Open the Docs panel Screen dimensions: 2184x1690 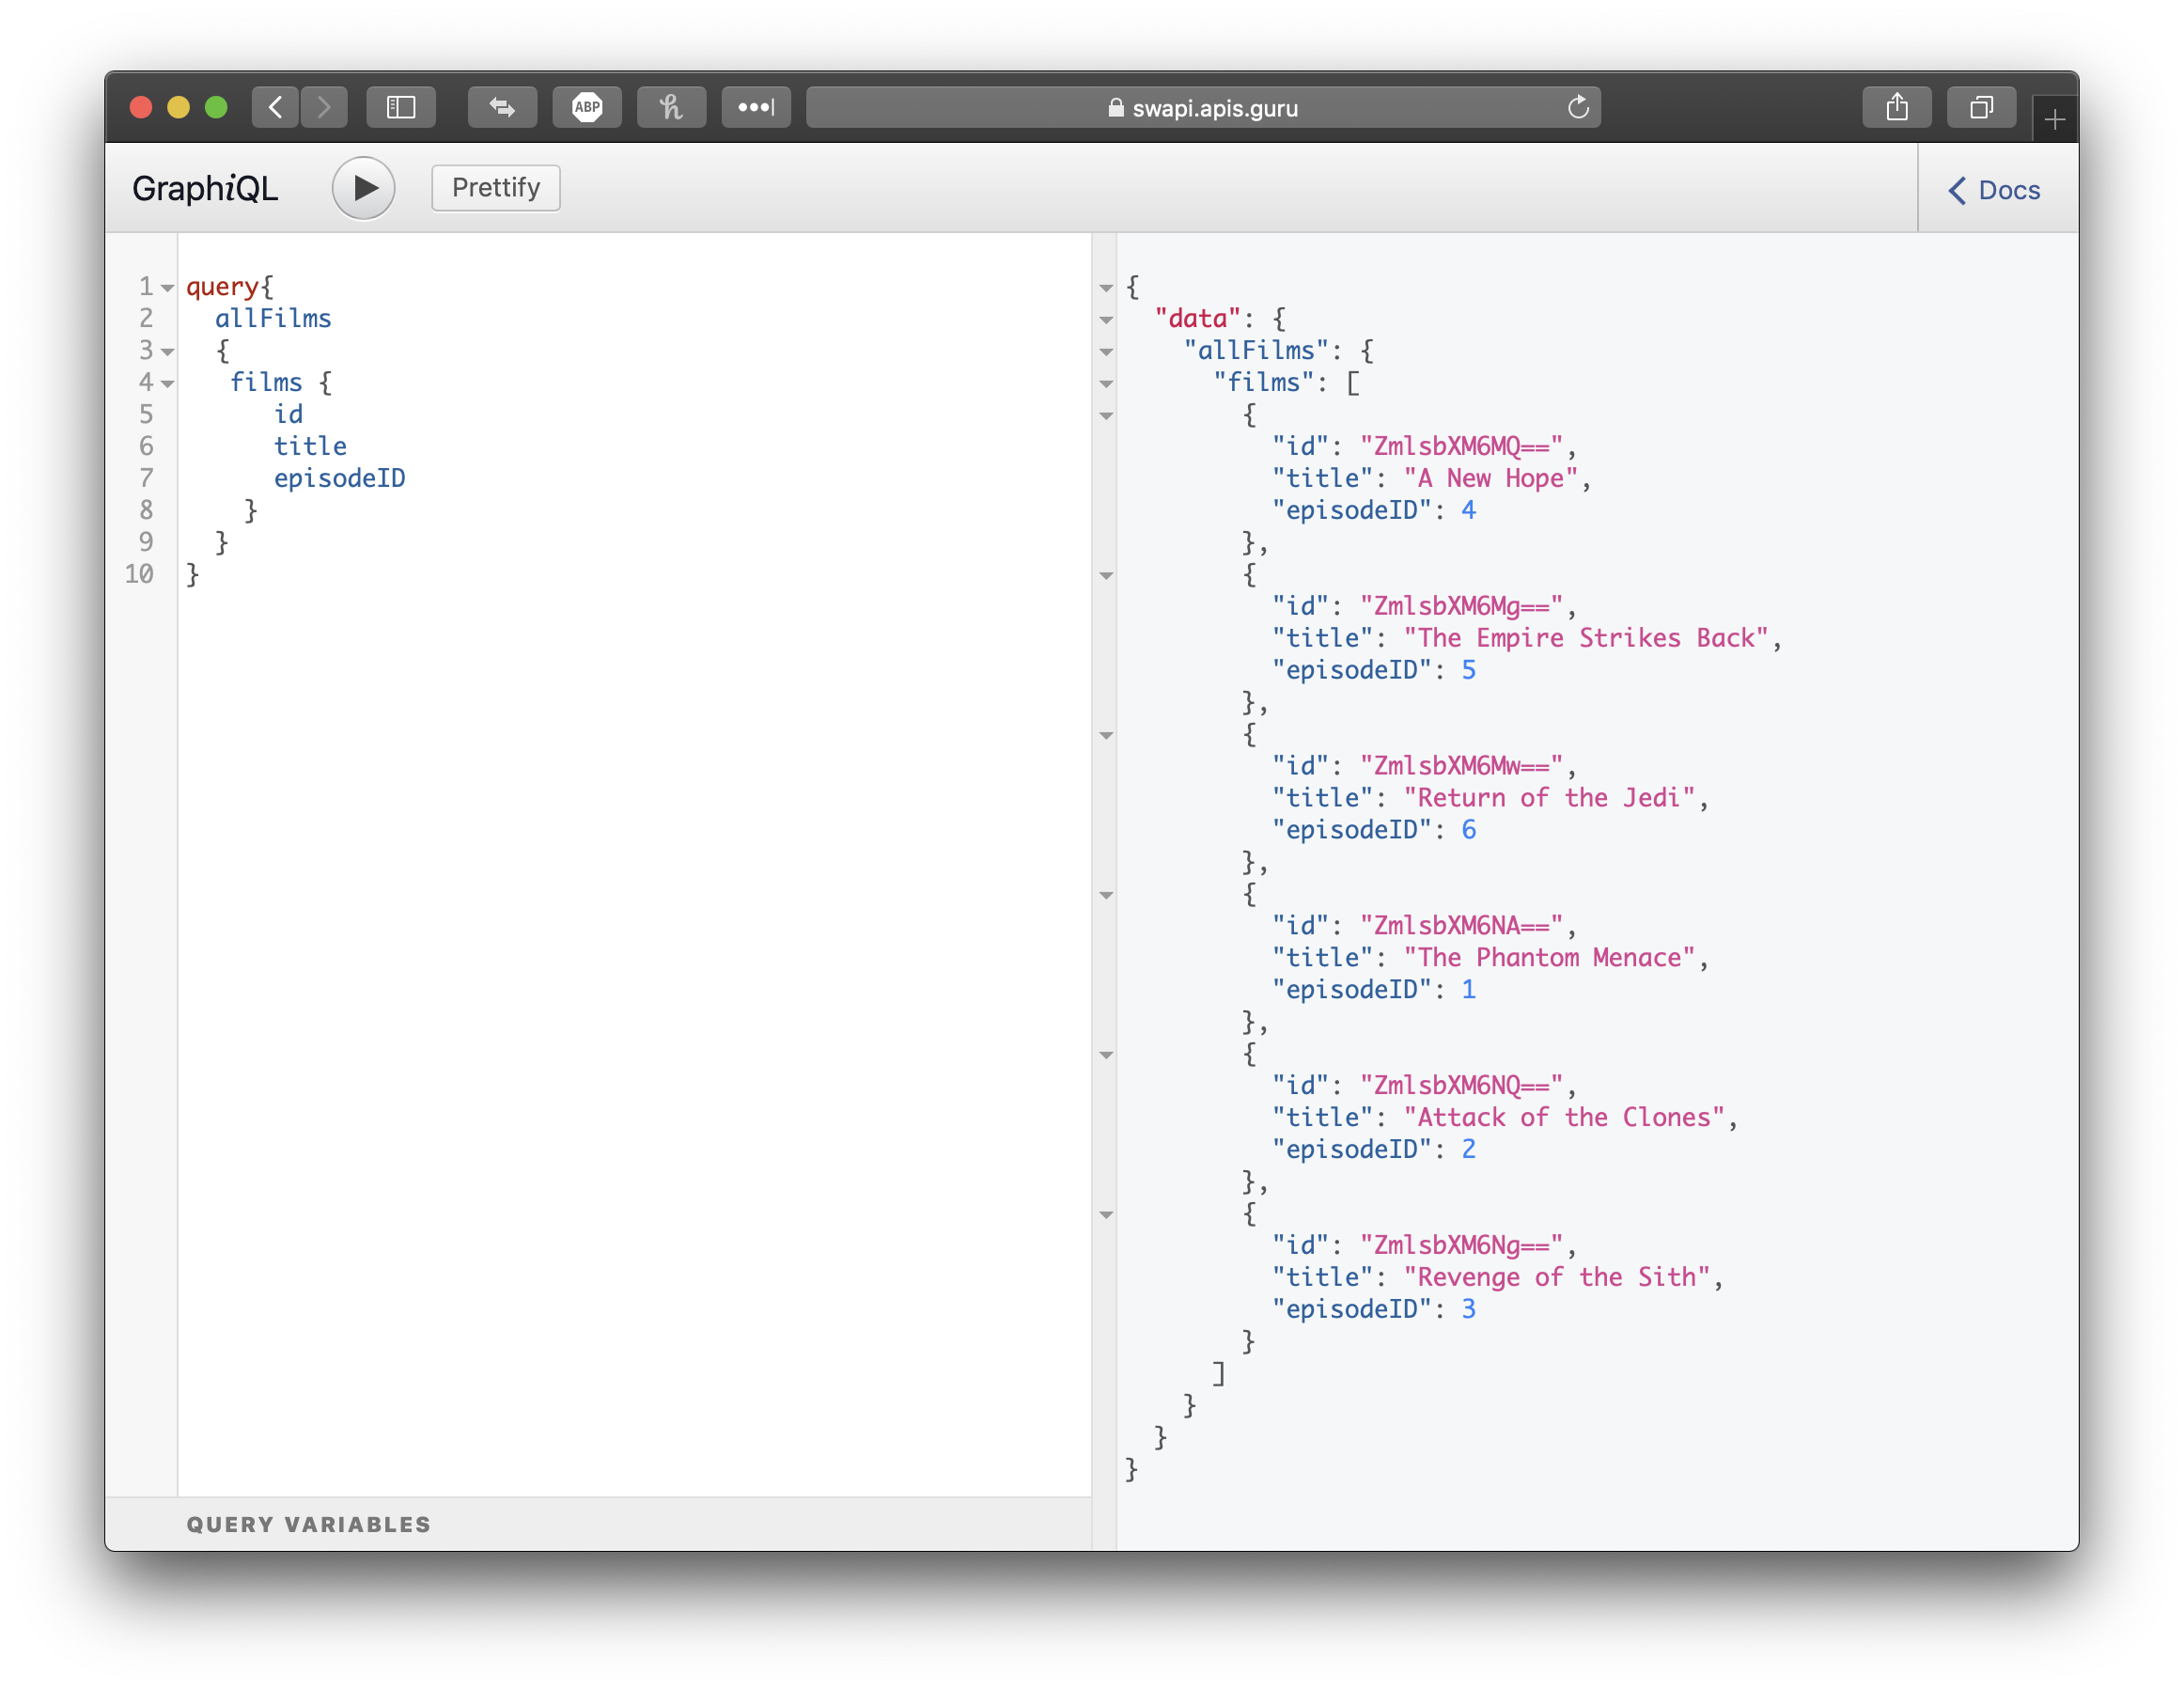pos(1995,190)
